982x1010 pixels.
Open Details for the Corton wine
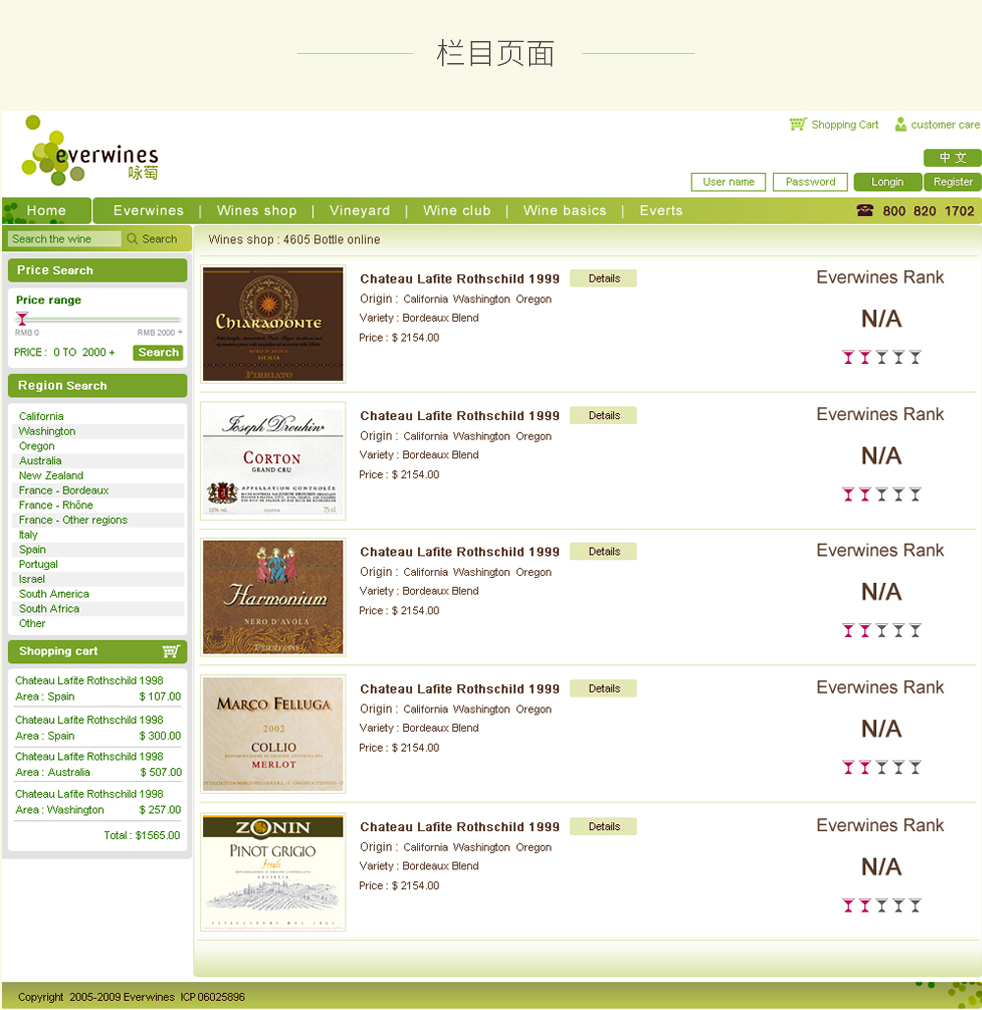(603, 415)
